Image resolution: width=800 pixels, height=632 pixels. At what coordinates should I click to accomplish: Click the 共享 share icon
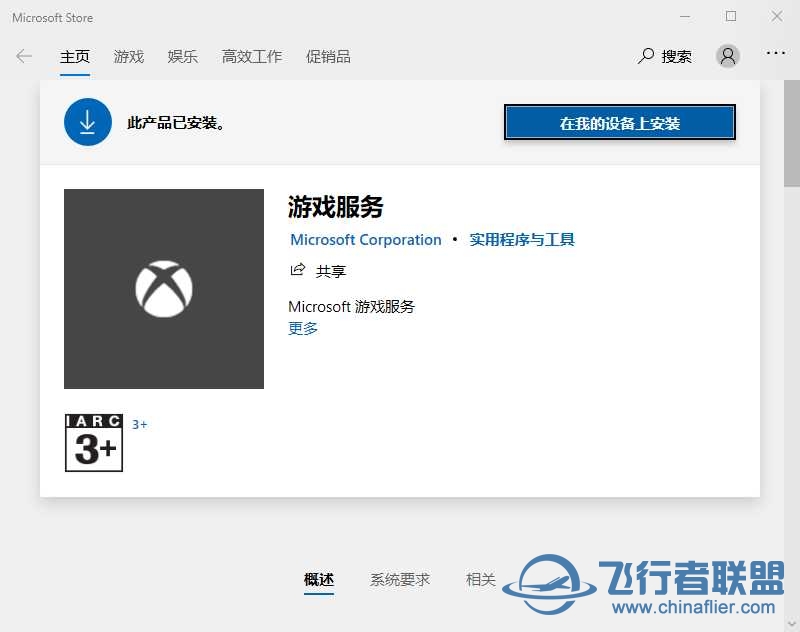click(x=297, y=270)
